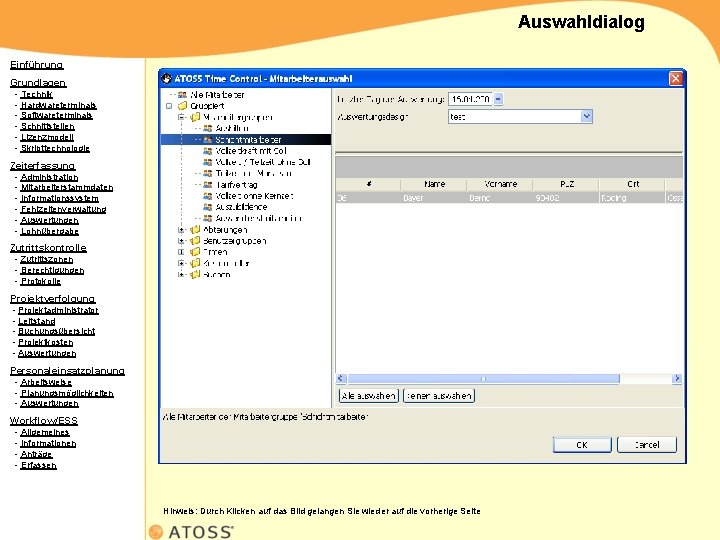Click the Auszubildende group icon
This screenshot has height=540, width=720.
click(x=208, y=207)
